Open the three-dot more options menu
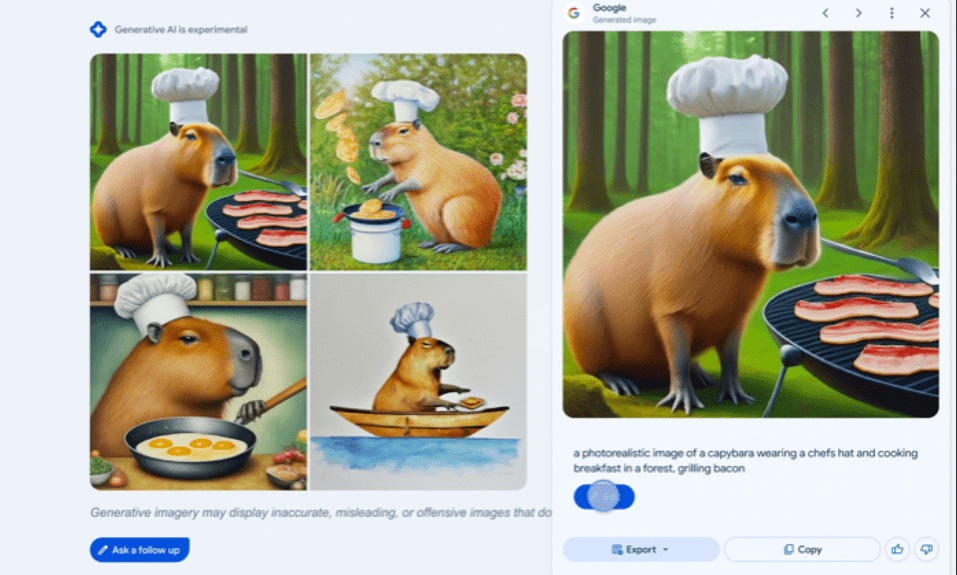 [892, 13]
